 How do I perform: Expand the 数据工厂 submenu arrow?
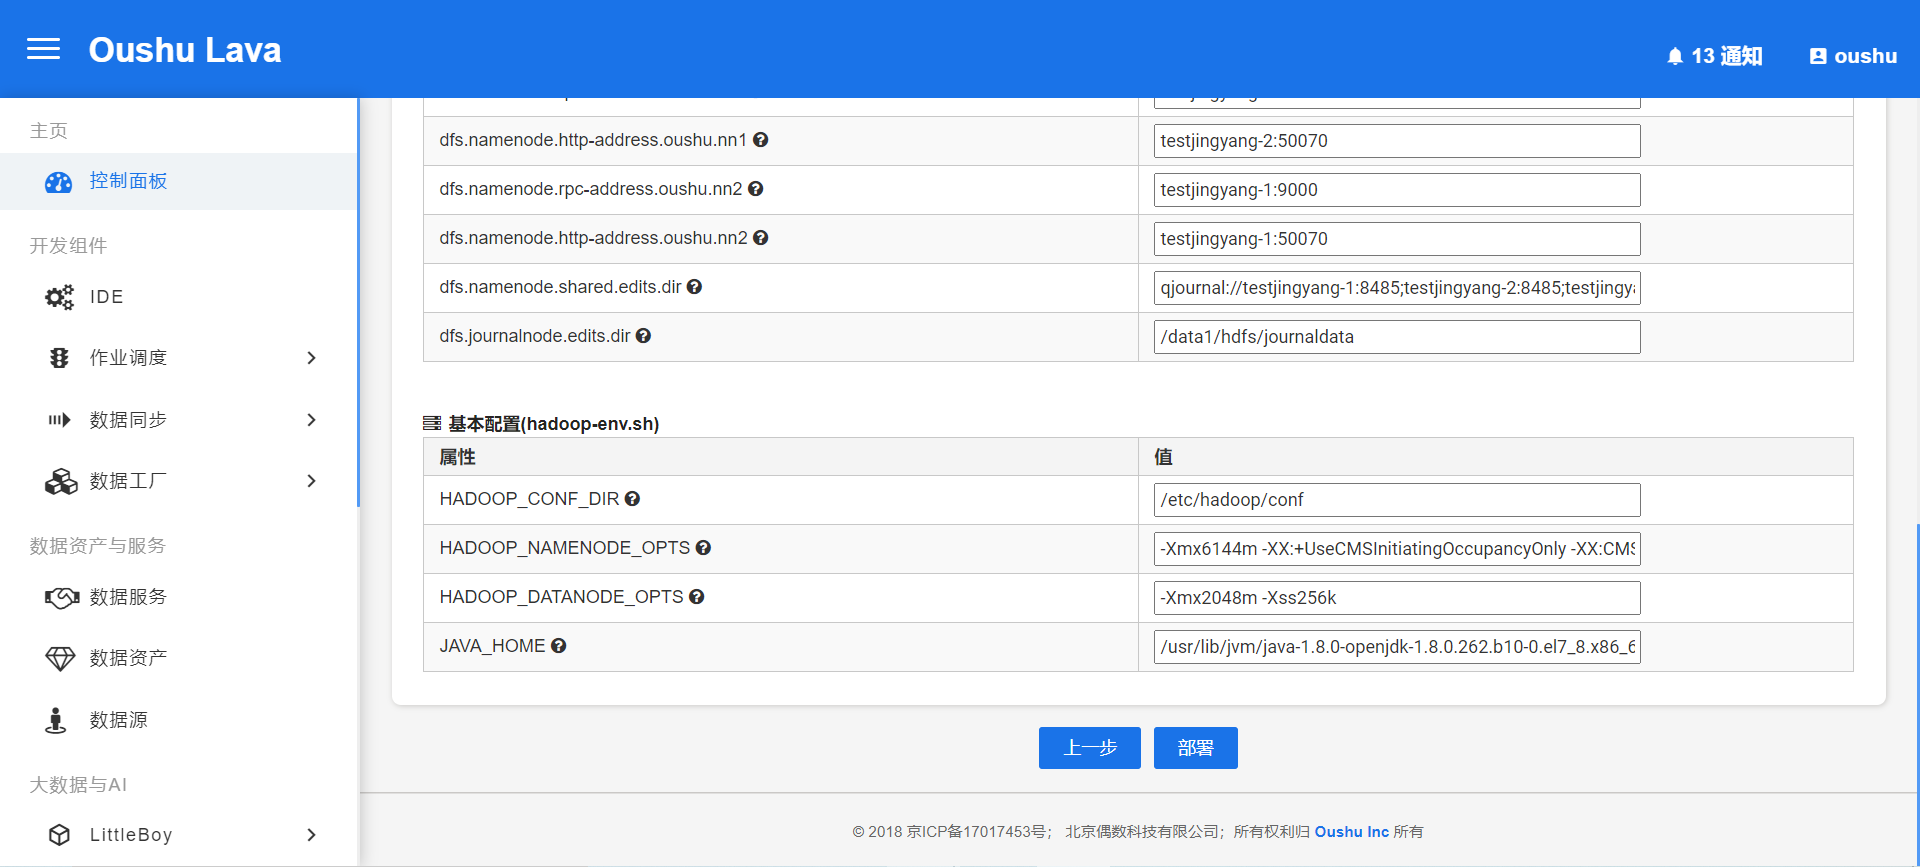(311, 481)
